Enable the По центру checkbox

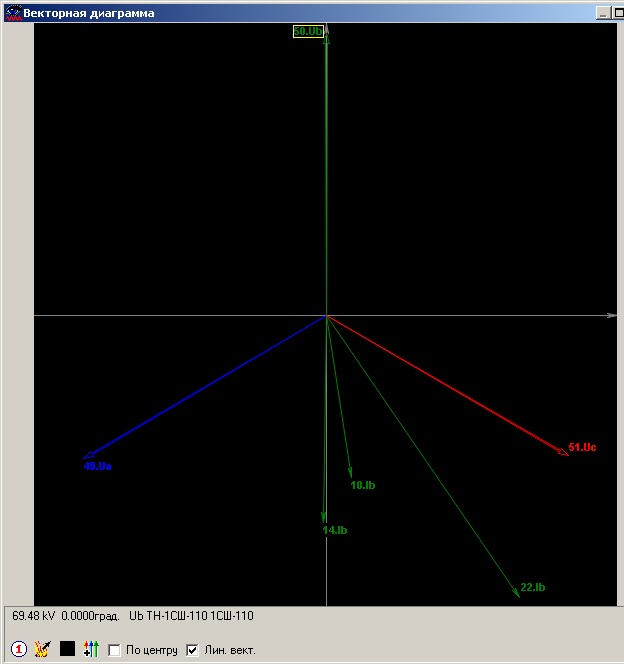pyautogui.click(x=114, y=650)
